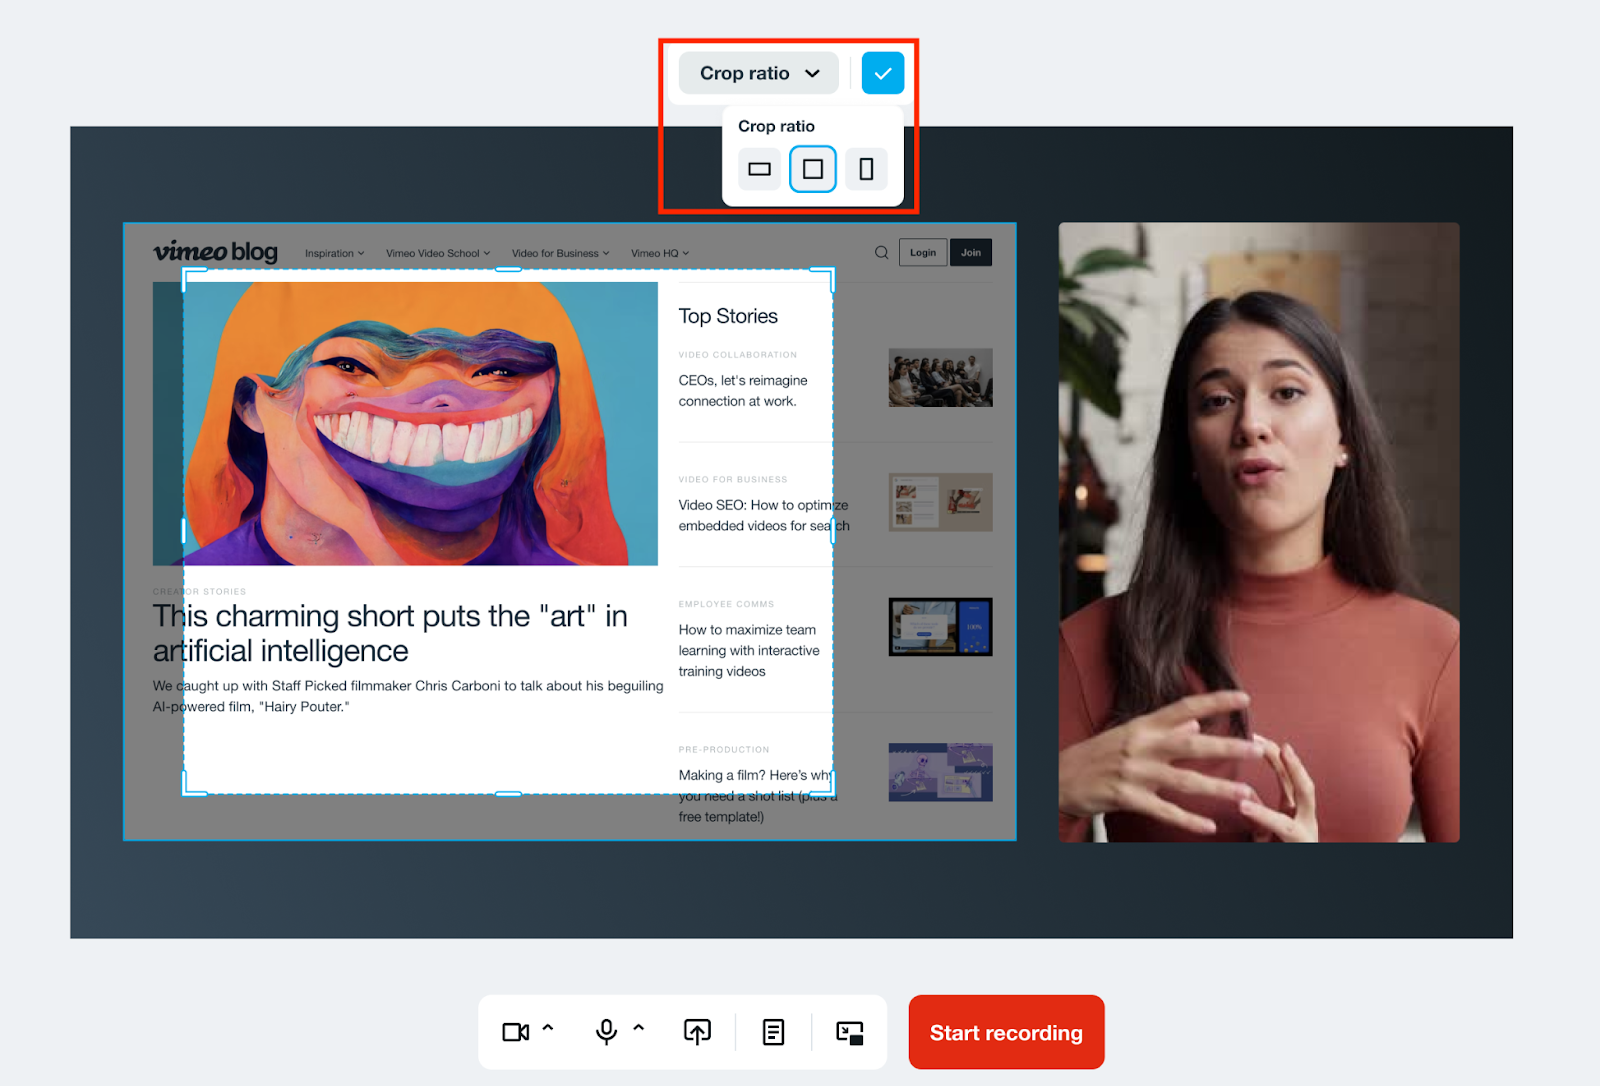Click the camera icon in bottom toolbar
Screen dimensions: 1600x1086
click(x=515, y=1032)
